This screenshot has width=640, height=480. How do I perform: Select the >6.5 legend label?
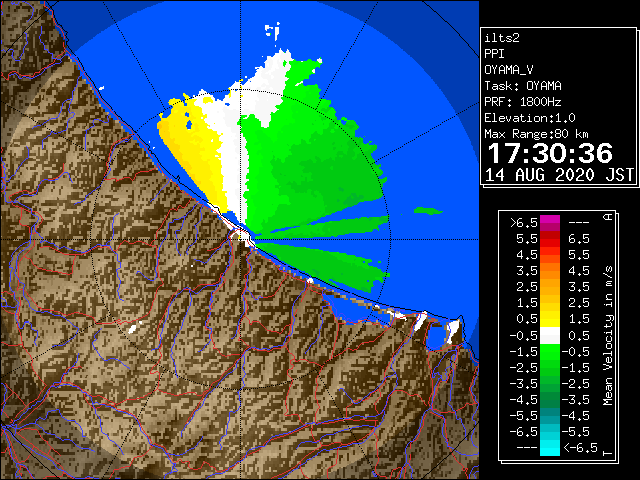coord(523,223)
